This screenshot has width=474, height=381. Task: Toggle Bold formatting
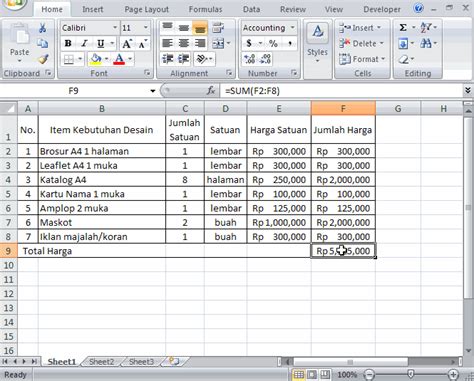68,43
